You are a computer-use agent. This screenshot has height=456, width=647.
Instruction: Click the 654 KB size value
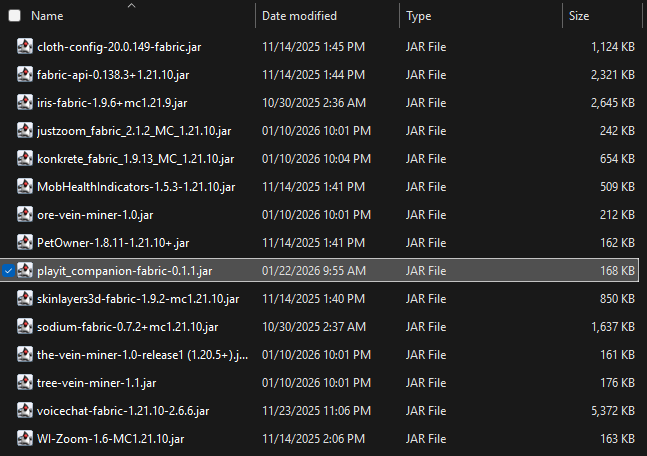(617, 159)
